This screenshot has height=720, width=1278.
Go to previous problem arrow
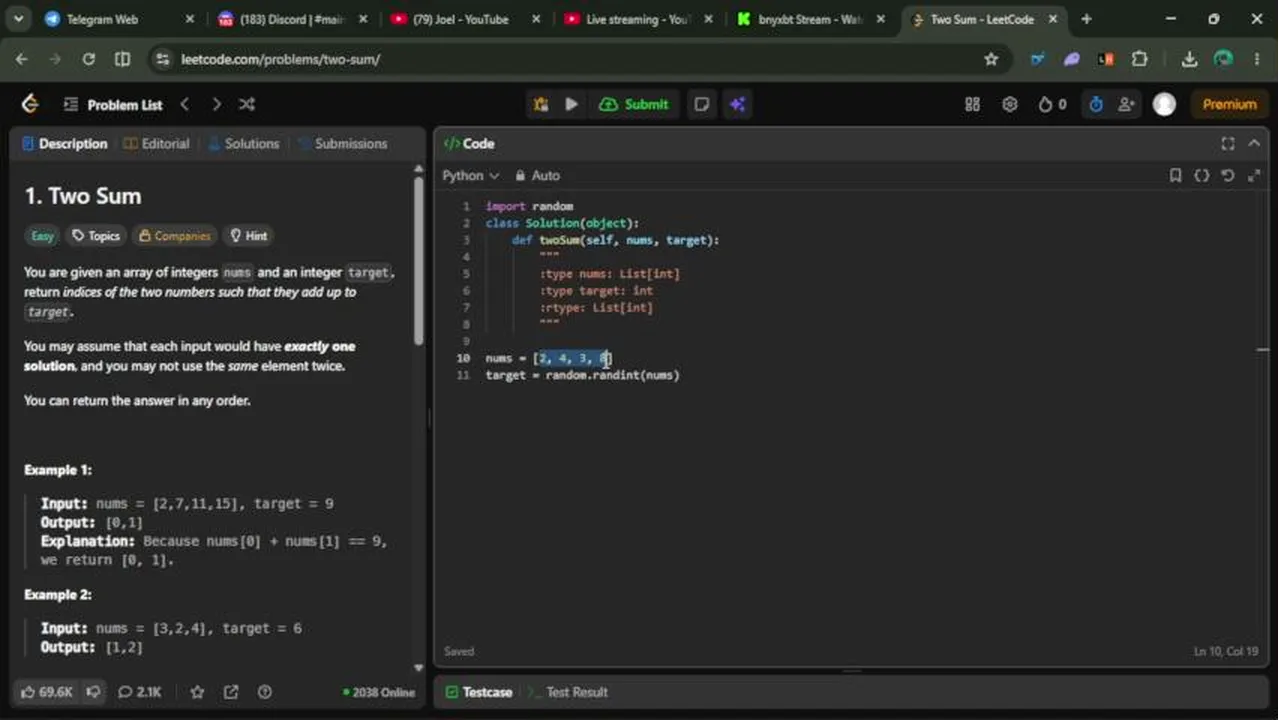coord(185,104)
